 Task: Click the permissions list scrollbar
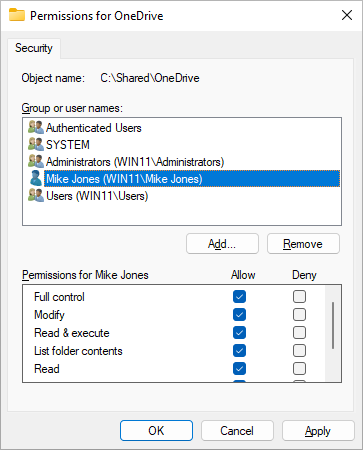click(333, 325)
